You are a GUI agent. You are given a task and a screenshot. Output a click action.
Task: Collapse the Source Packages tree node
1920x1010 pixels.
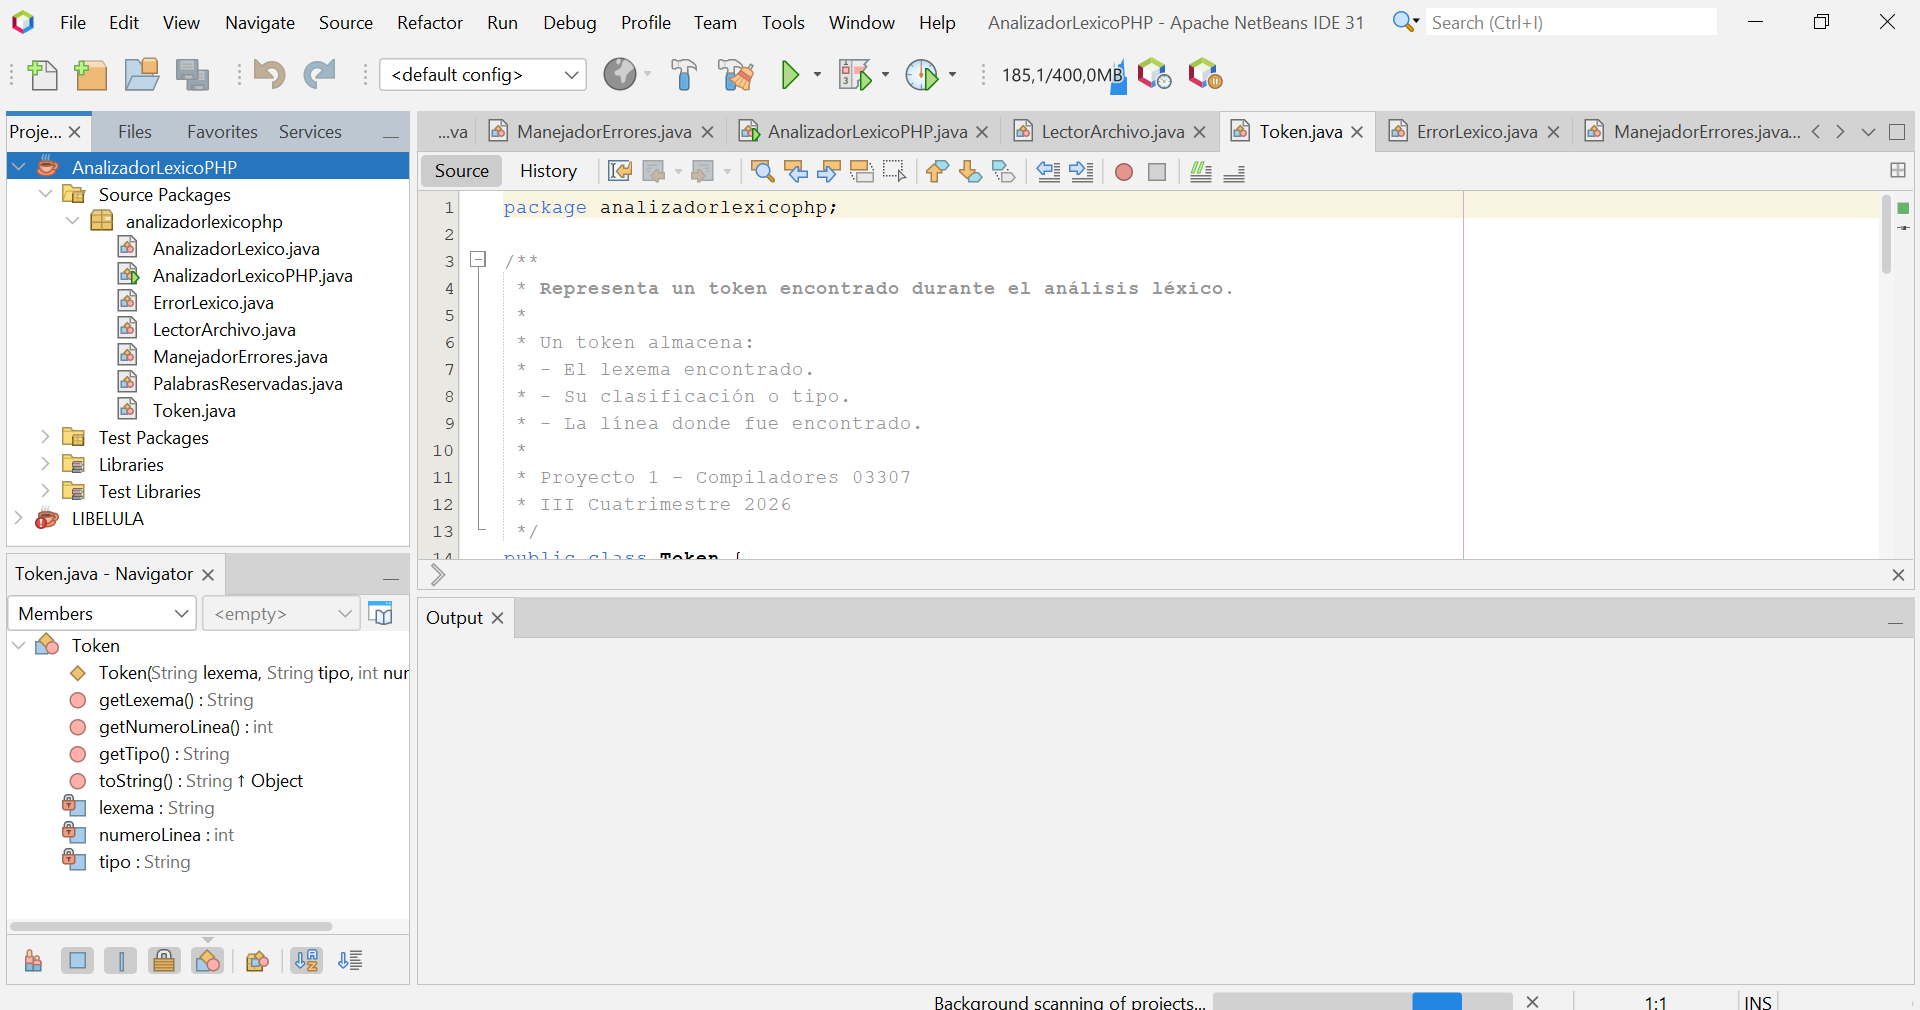click(45, 194)
